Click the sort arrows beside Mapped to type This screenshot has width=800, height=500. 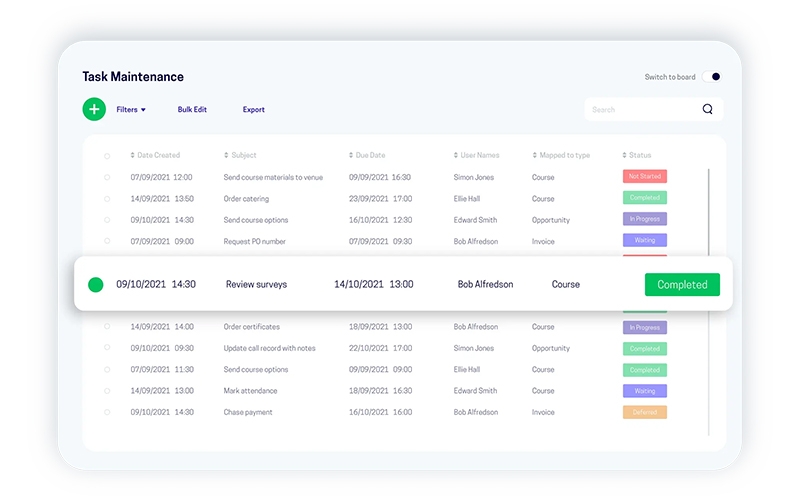pos(535,156)
